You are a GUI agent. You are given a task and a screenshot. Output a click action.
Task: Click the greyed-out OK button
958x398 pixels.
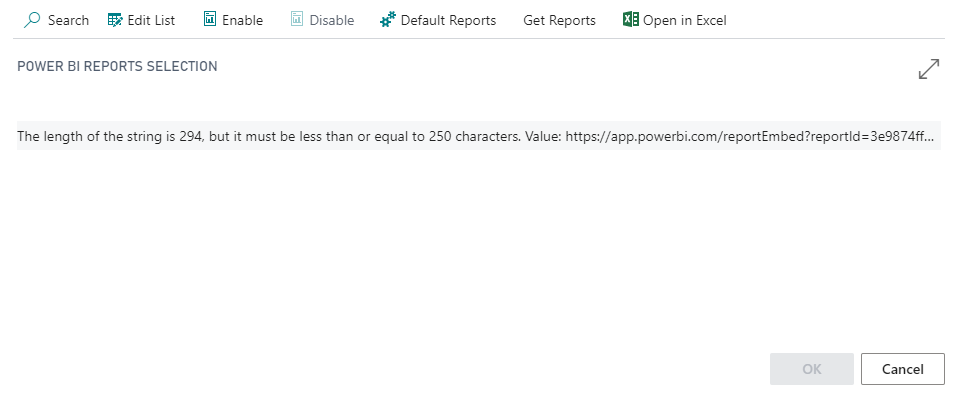click(811, 369)
